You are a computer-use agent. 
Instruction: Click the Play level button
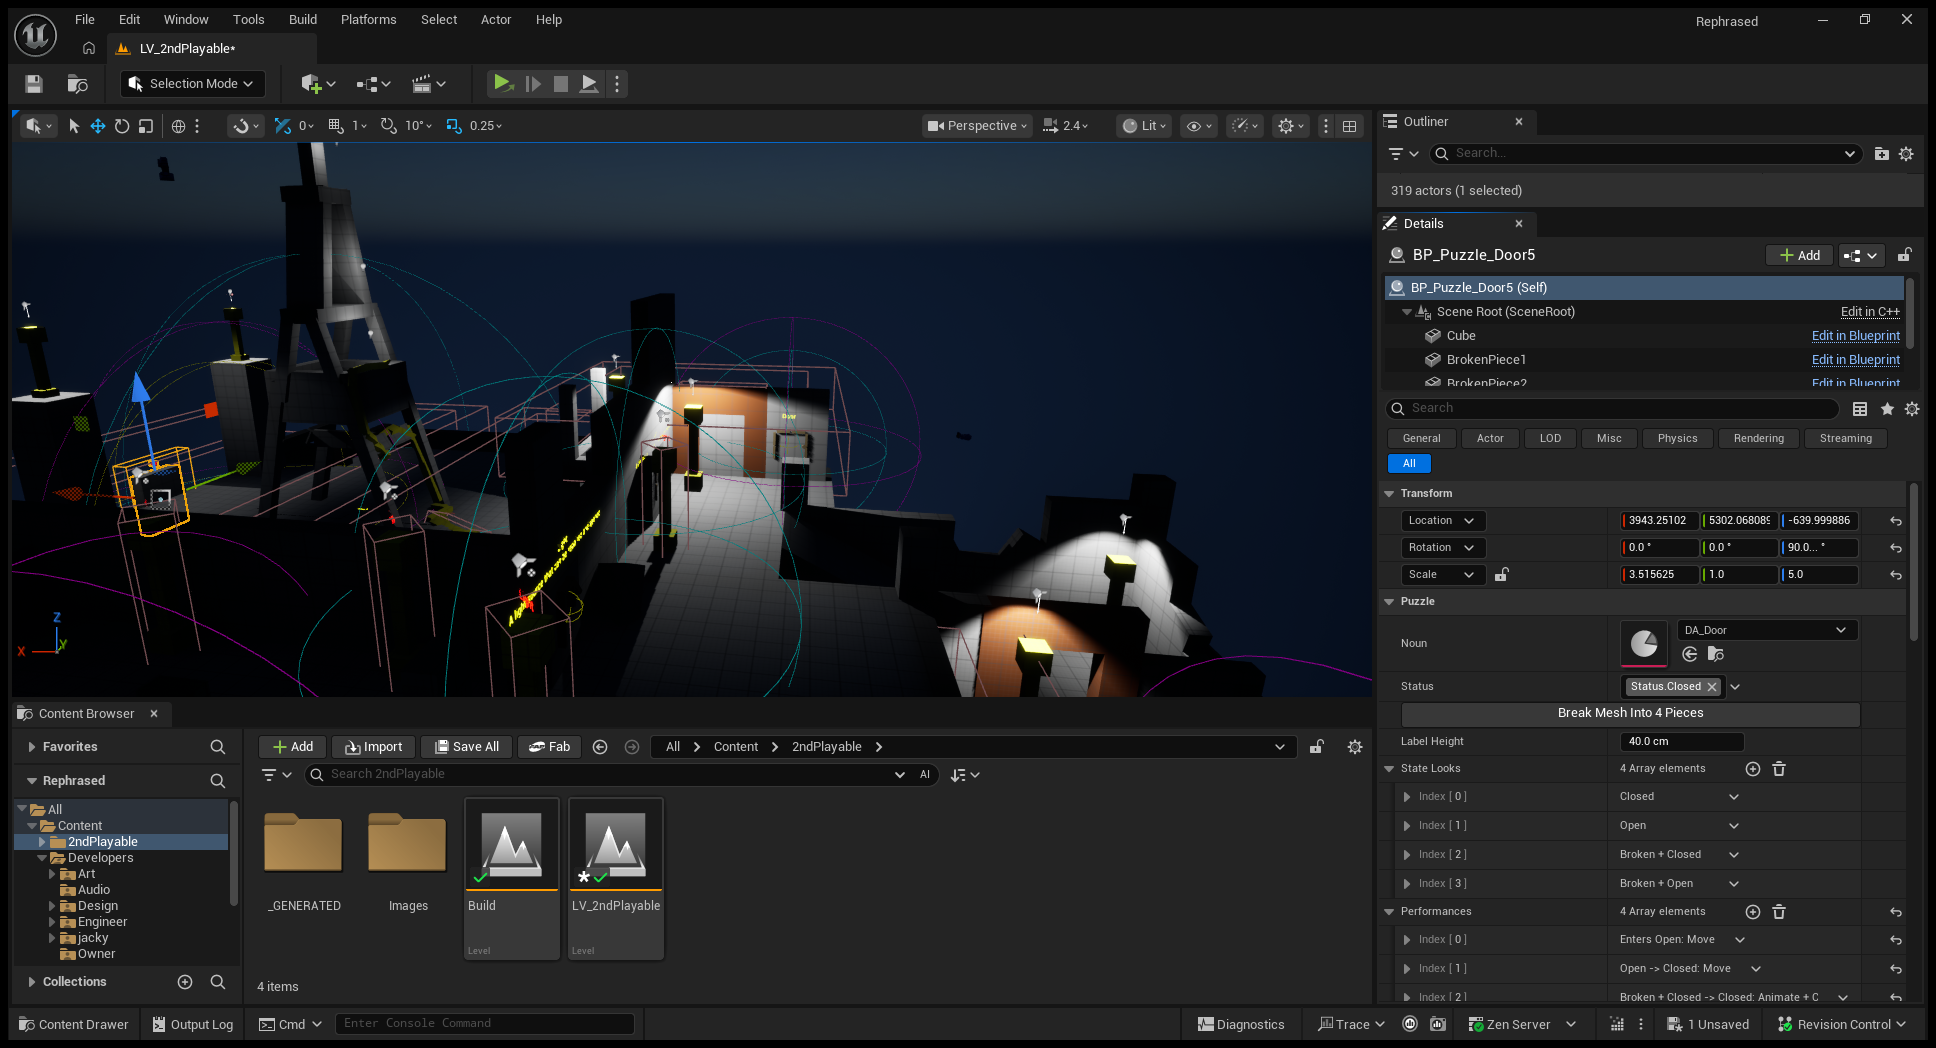point(502,84)
